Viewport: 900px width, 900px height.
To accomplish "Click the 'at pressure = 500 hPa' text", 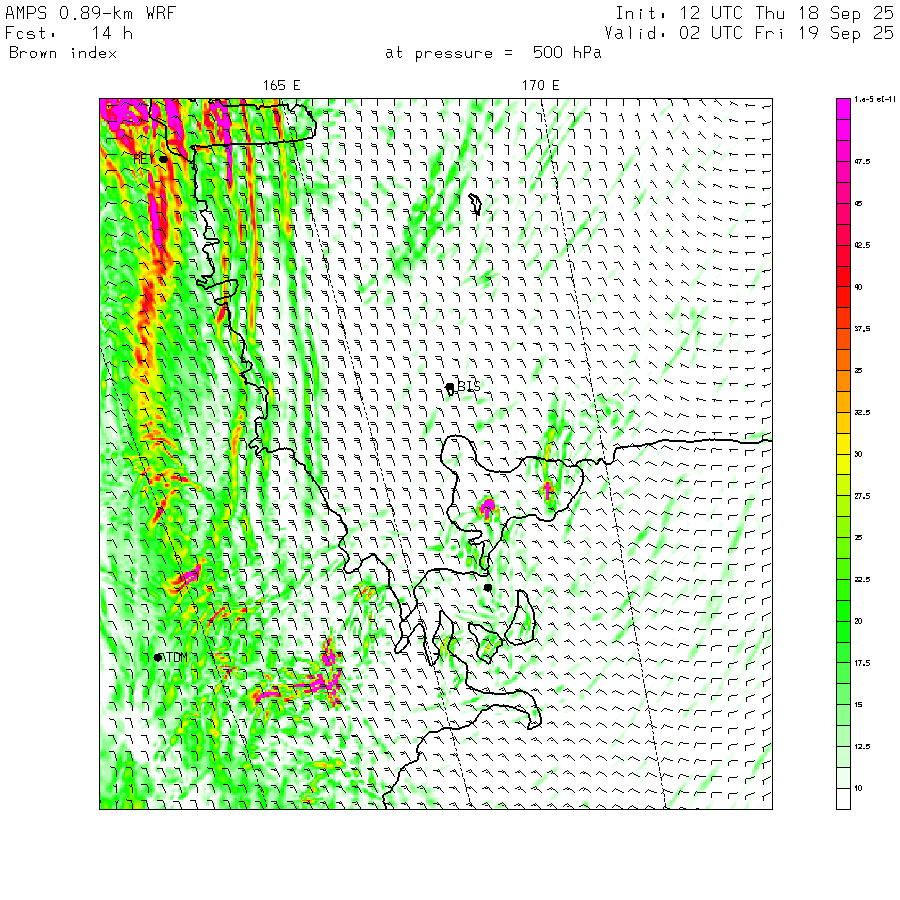I will (x=493, y=53).
